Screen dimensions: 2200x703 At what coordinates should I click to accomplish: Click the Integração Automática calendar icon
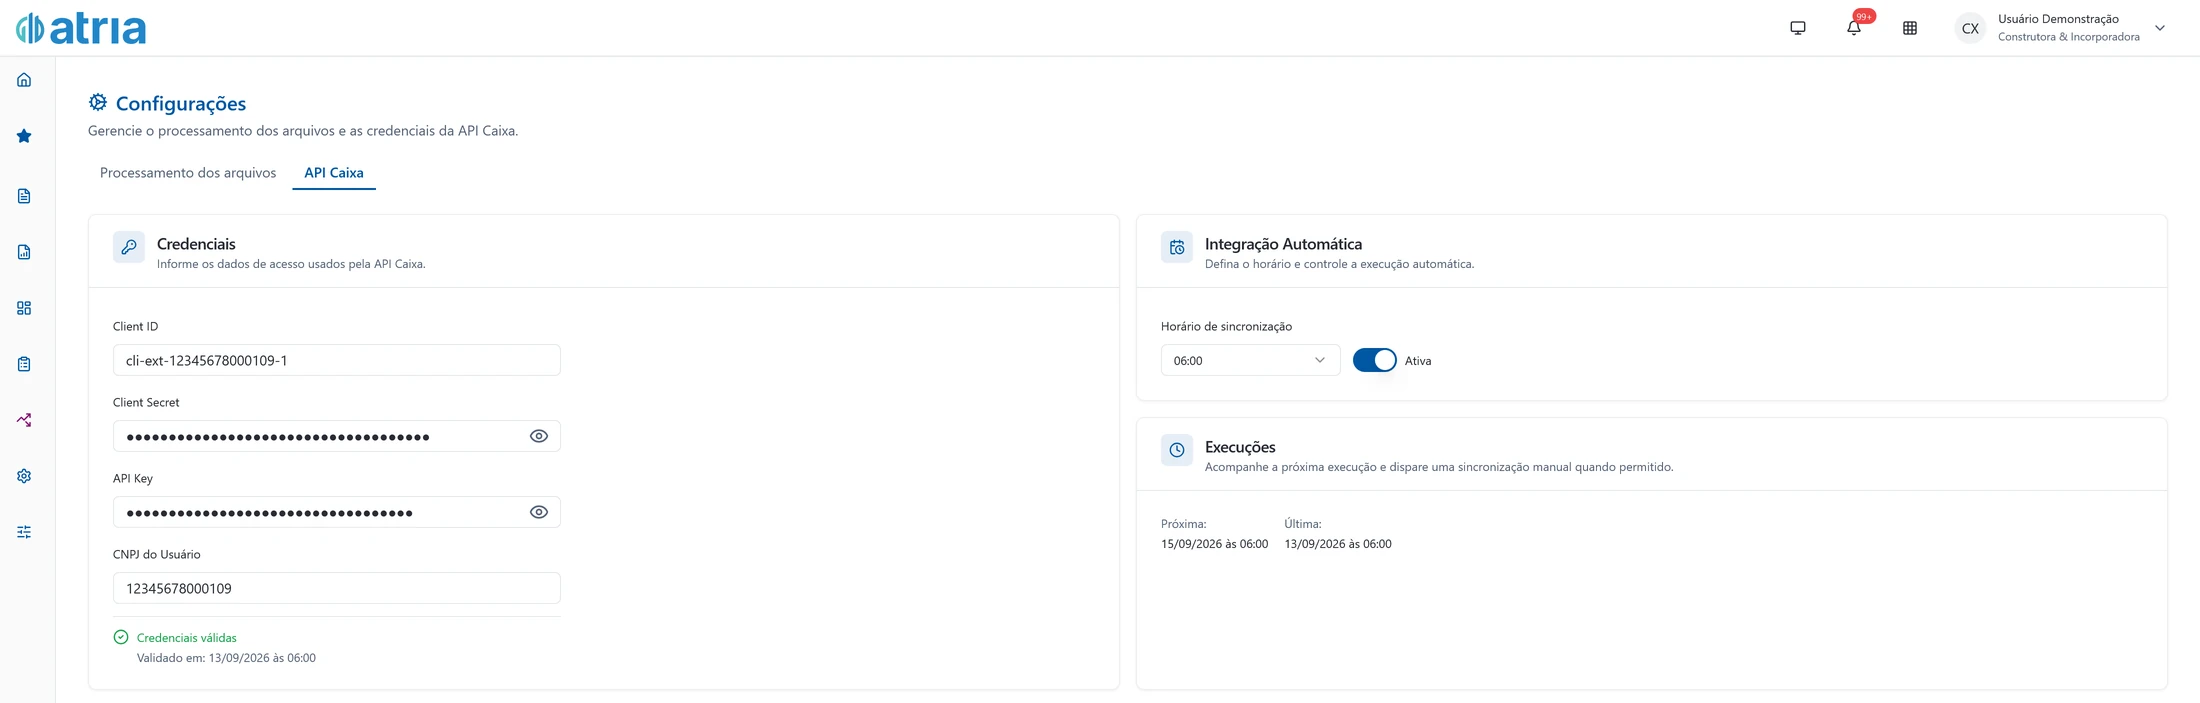pyautogui.click(x=1177, y=247)
